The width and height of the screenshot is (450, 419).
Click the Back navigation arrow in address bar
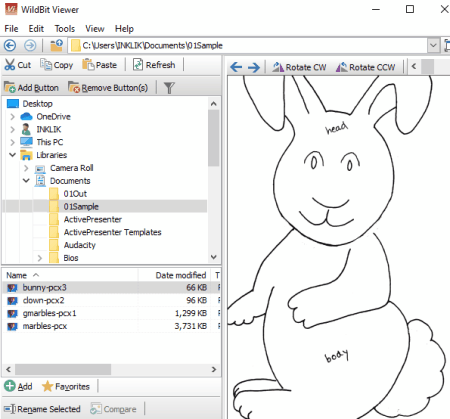tap(10, 45)
